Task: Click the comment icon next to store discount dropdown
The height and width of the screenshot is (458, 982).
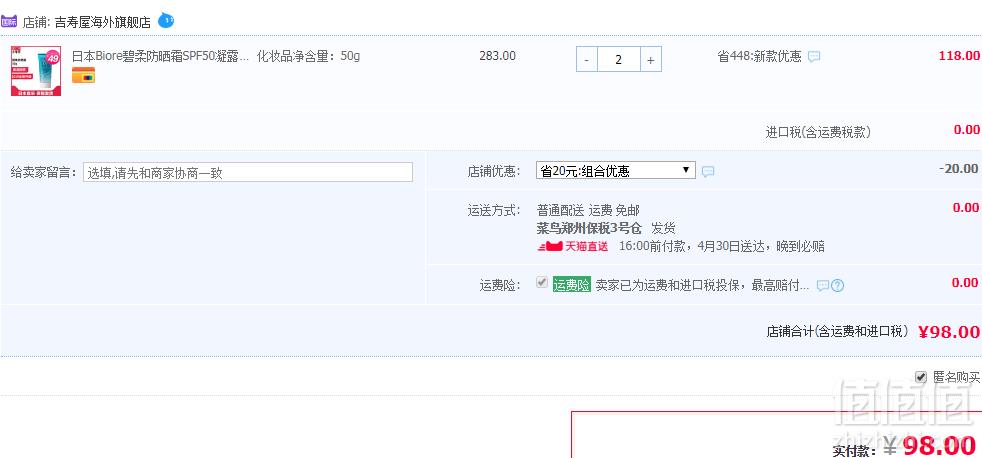Action: click(x=708, y=172)
